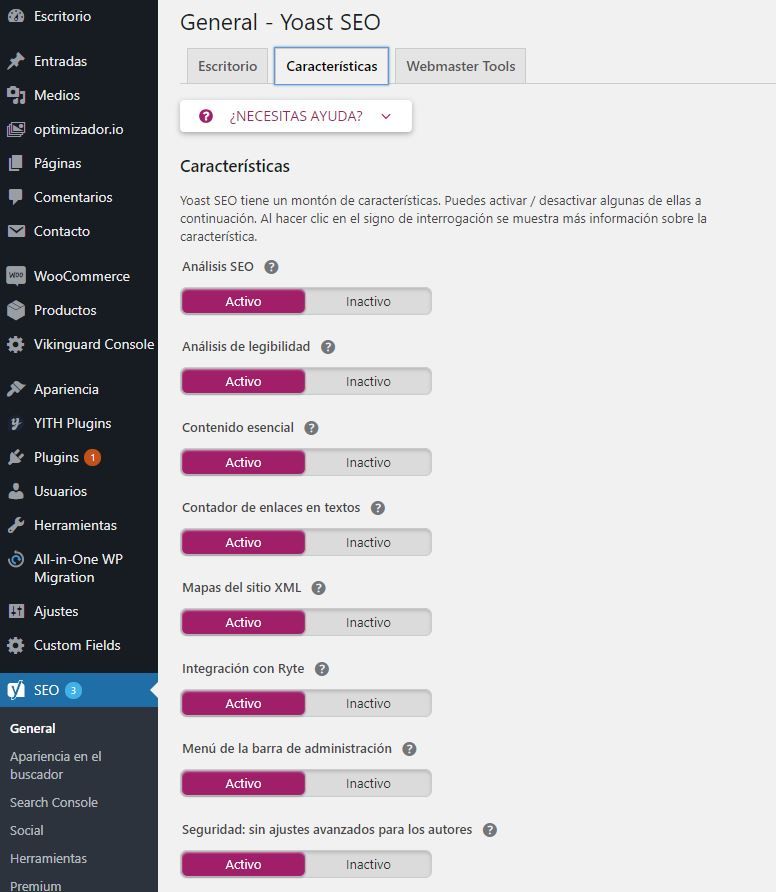Open the Vikinguard Console menu label
776x892 pixels.
(94, 344)
